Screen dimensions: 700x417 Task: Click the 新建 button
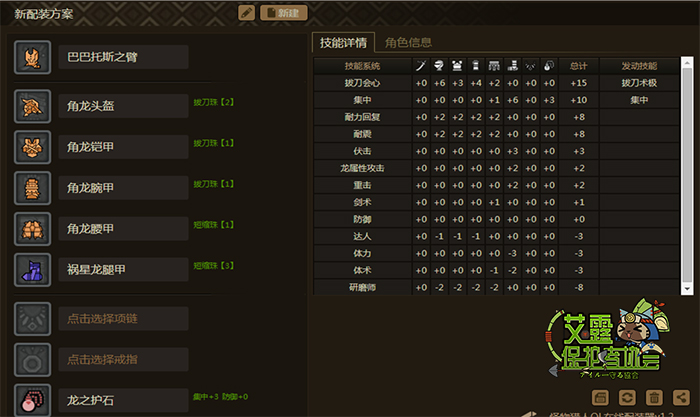pyautogui.click(x=283, y=13)
